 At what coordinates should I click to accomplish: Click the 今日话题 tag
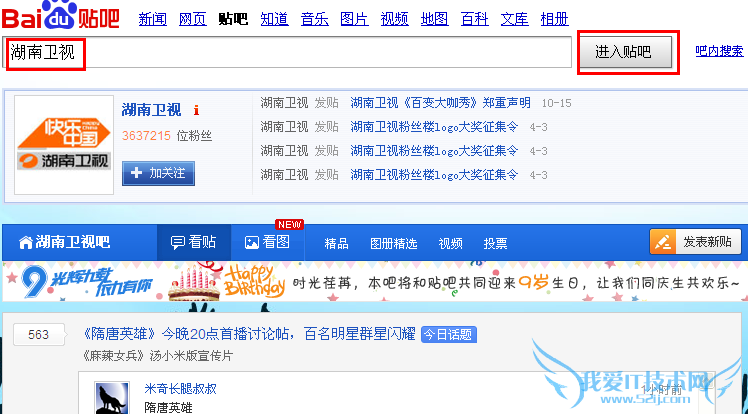448,334
